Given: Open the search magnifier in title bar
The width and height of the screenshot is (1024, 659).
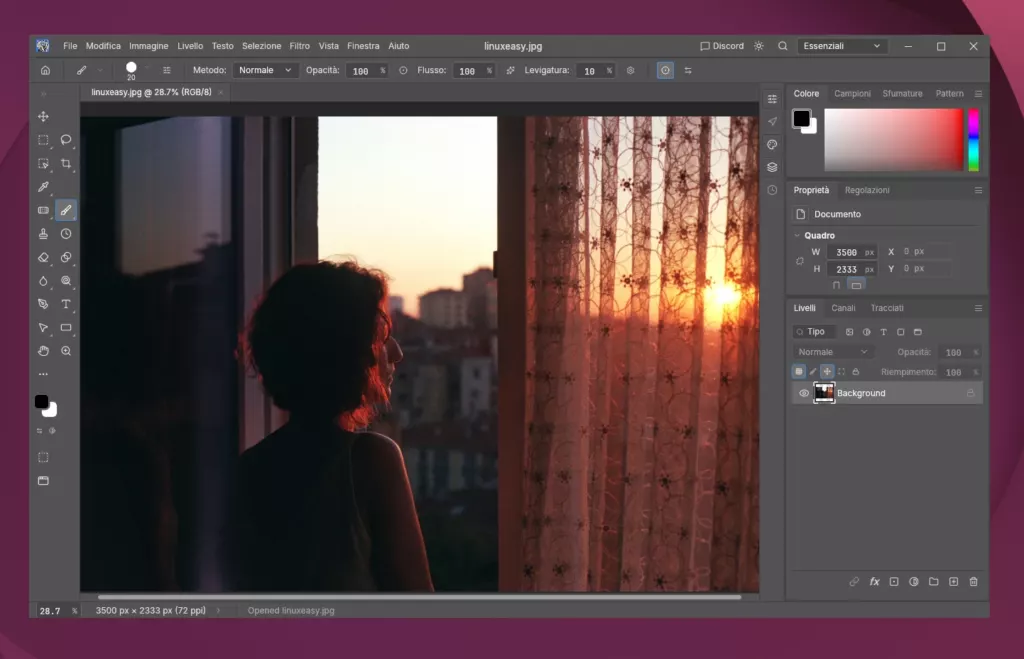Looking at the screenshot, I should pyautogui.click(x=782, y=46).
